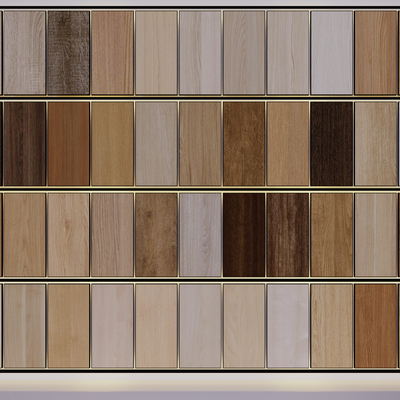Select the dark weathered gray-brown wood swatch in the top row
Viewport: 400px width, 400px height.
click(x=69, y=53)
